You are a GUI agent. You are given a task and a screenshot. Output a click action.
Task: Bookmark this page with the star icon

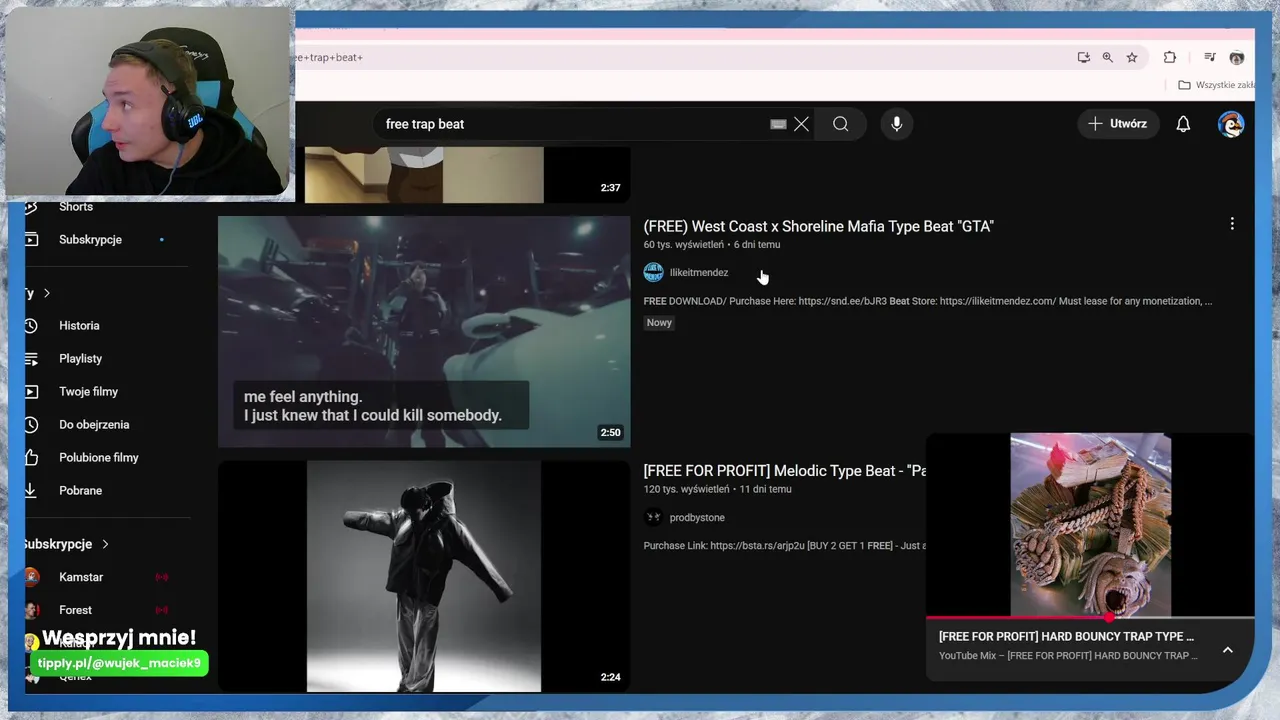coord(1132,57)
